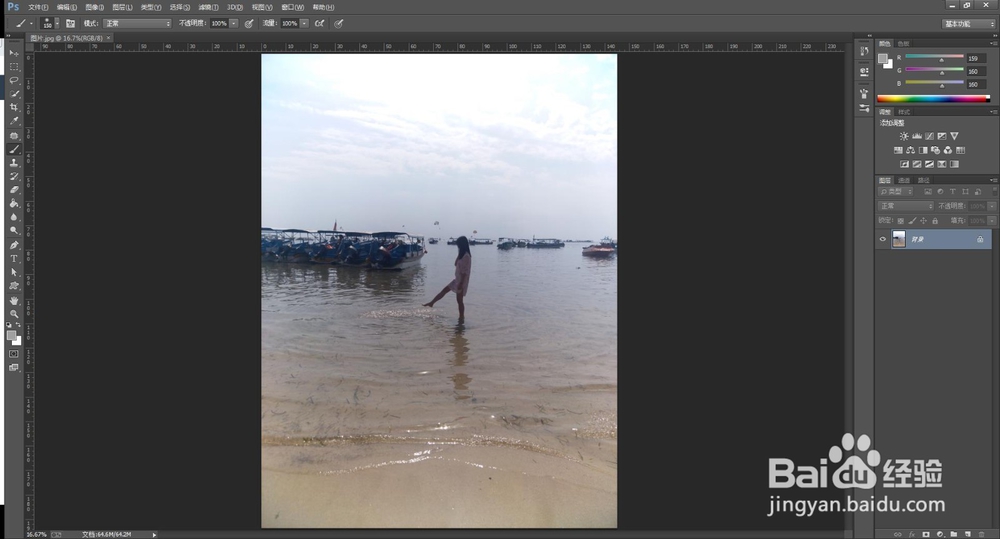Toggle lock transparent pixels
The height and width of the screenshot is (539, 1000).
(901, 221)
